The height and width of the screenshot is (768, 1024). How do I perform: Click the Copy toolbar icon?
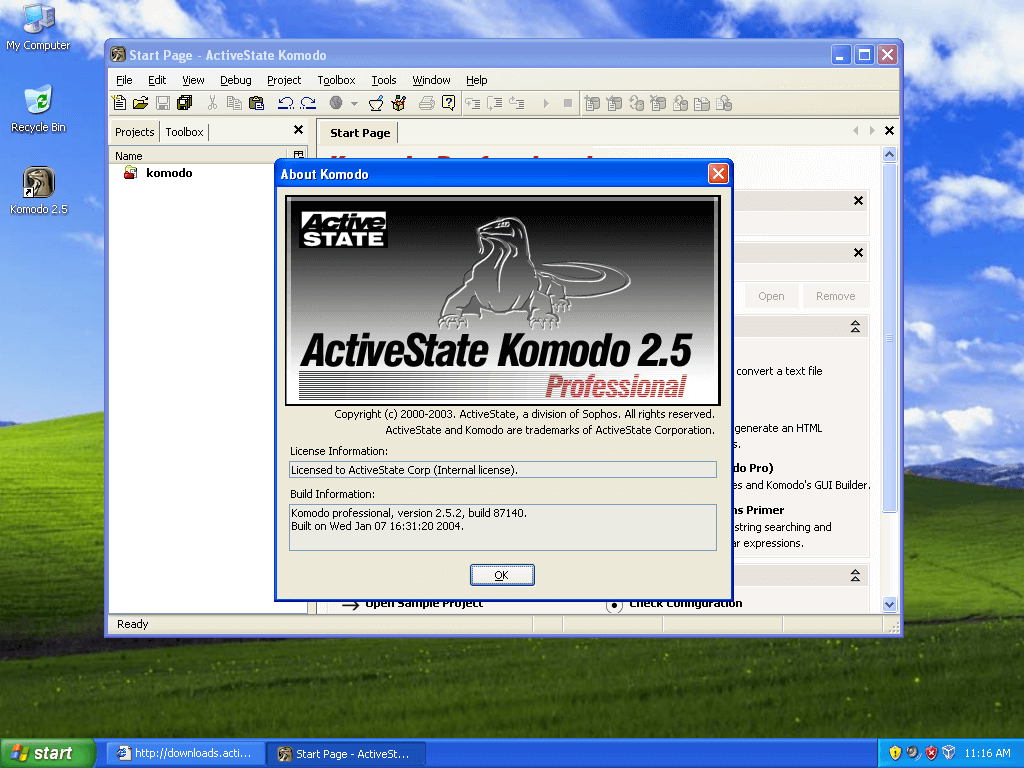234,103
